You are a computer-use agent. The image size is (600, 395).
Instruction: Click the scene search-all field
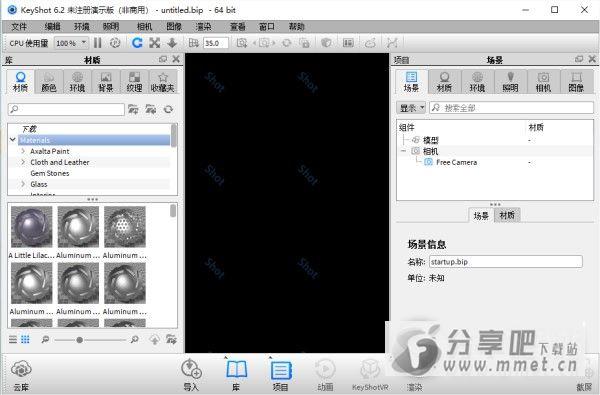(511, 108)
